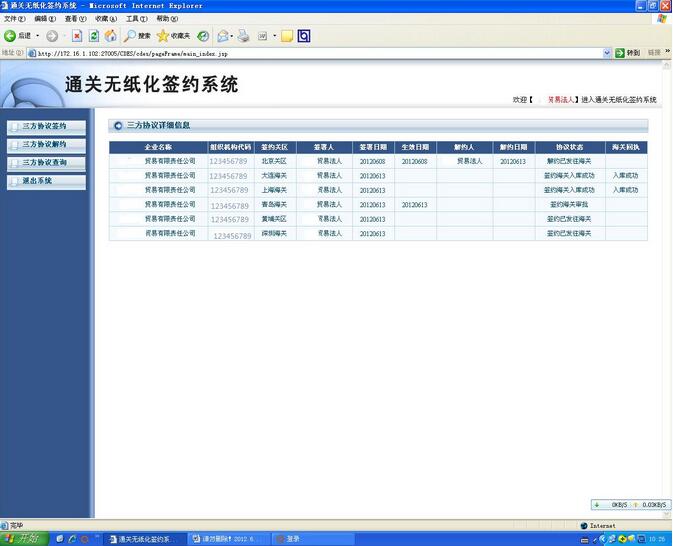Open 三方协议查询 in the sidebar
This screenshot has height=546, width=673.
(x=46, y=163)
